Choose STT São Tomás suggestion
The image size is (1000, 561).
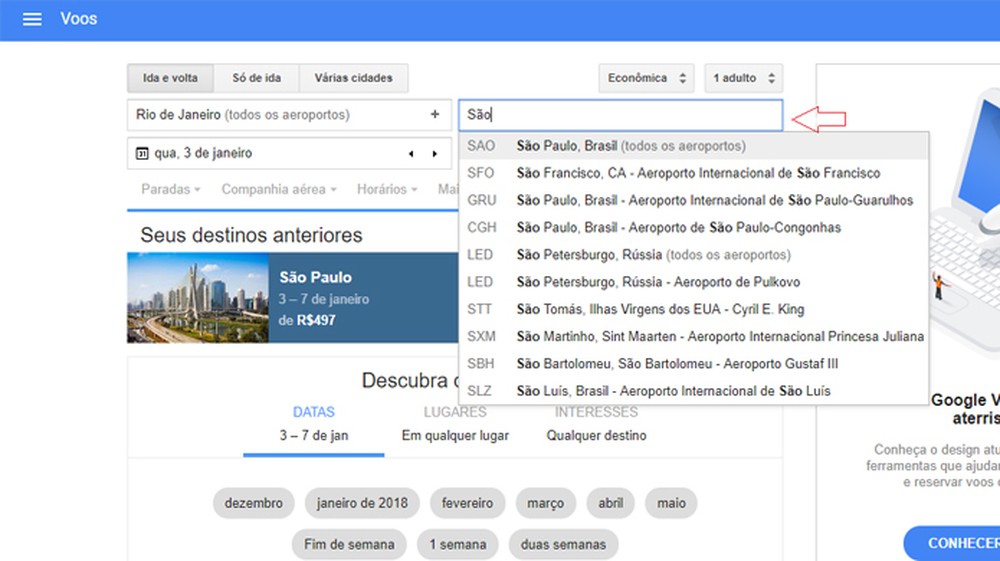click(x=693, y=309)
